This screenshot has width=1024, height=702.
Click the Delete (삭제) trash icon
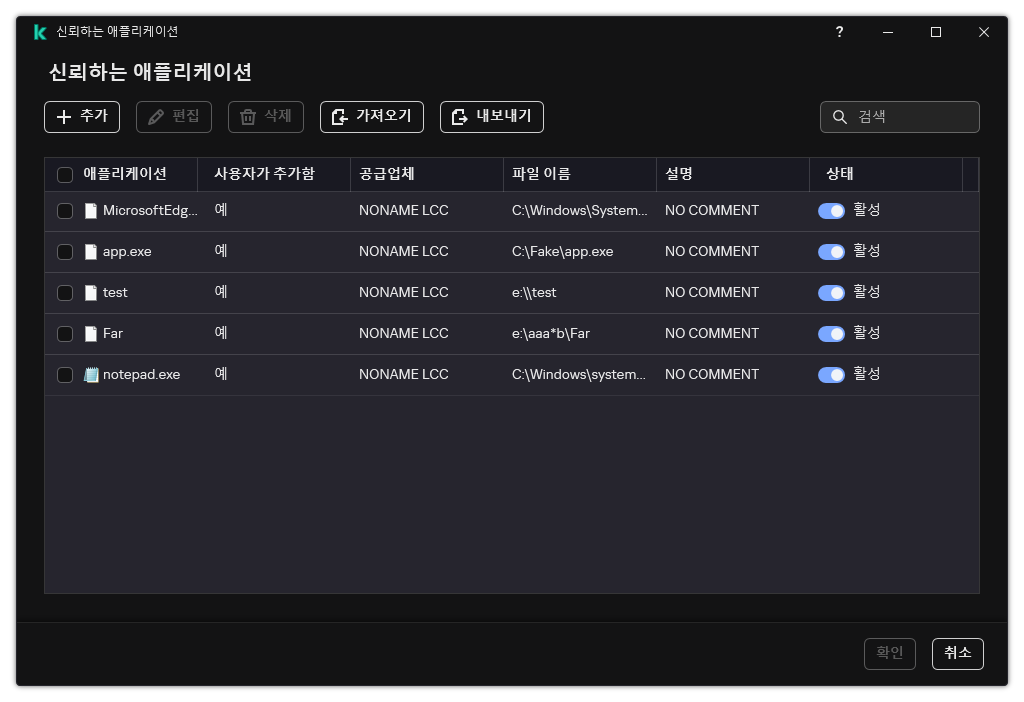click(245, 116)
